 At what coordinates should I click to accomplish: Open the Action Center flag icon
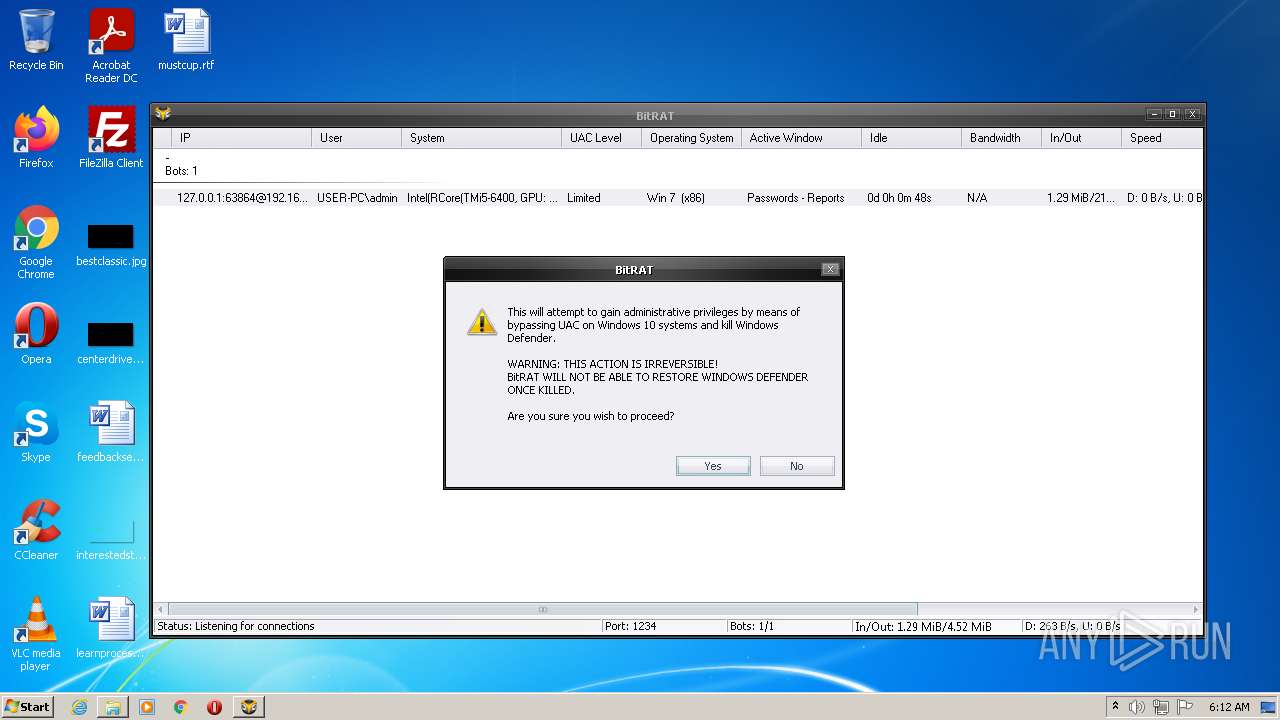click(1185, 707)
